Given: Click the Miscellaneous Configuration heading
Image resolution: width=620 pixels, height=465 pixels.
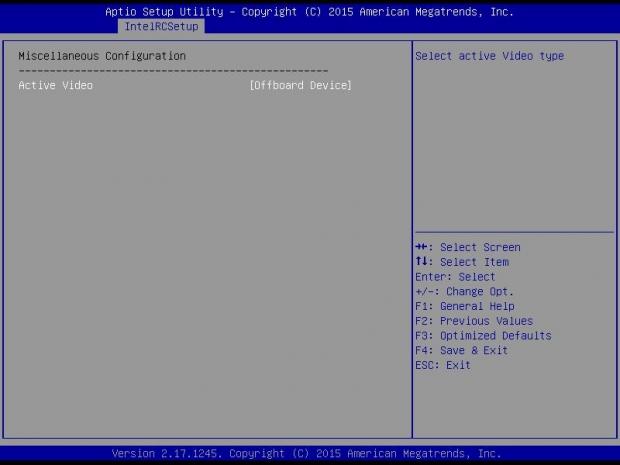Looking at the screenshot, I should pyautogui.click(x=102, y=56).
